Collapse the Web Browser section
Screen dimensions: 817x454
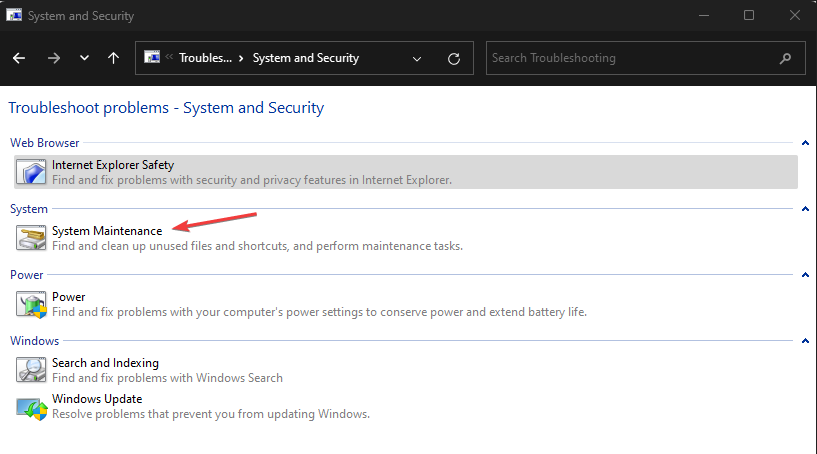click(805, 143)
